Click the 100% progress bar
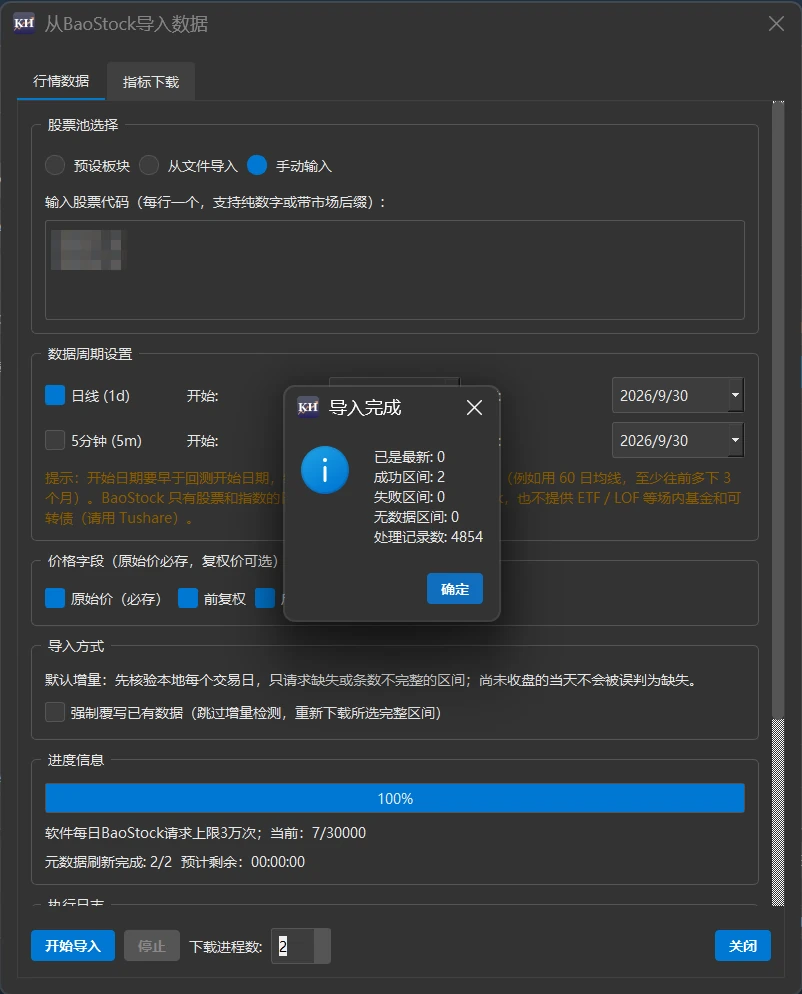Viewport: 802px width, 994px height. coord(394,798)
